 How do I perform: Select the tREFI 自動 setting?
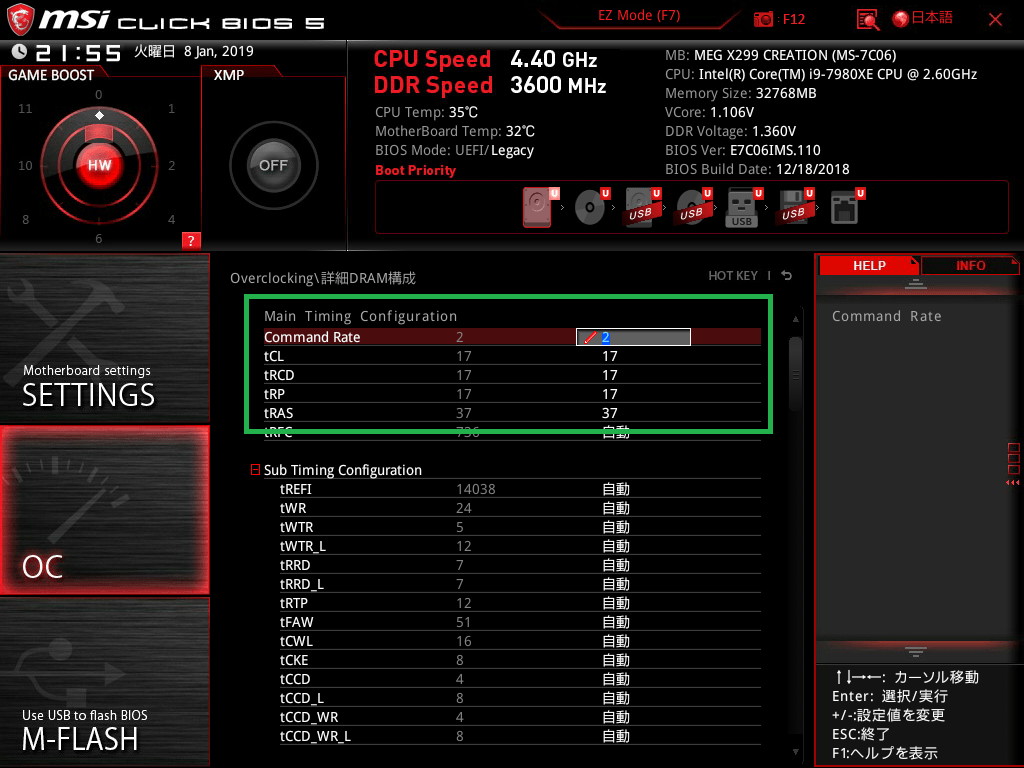point(616,489)
